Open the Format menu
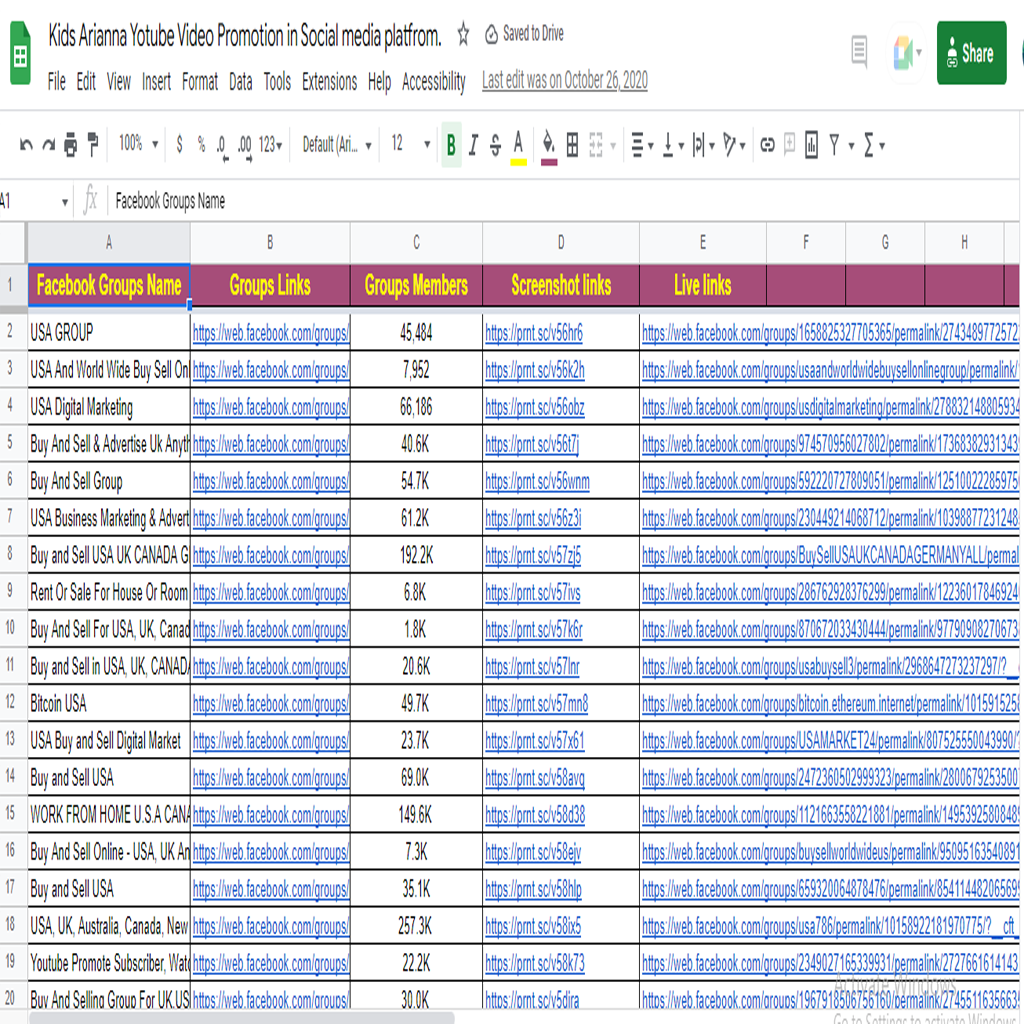Image resolution: width=1024 pixels, height=1024 pixels. click(x=200, y=82)
